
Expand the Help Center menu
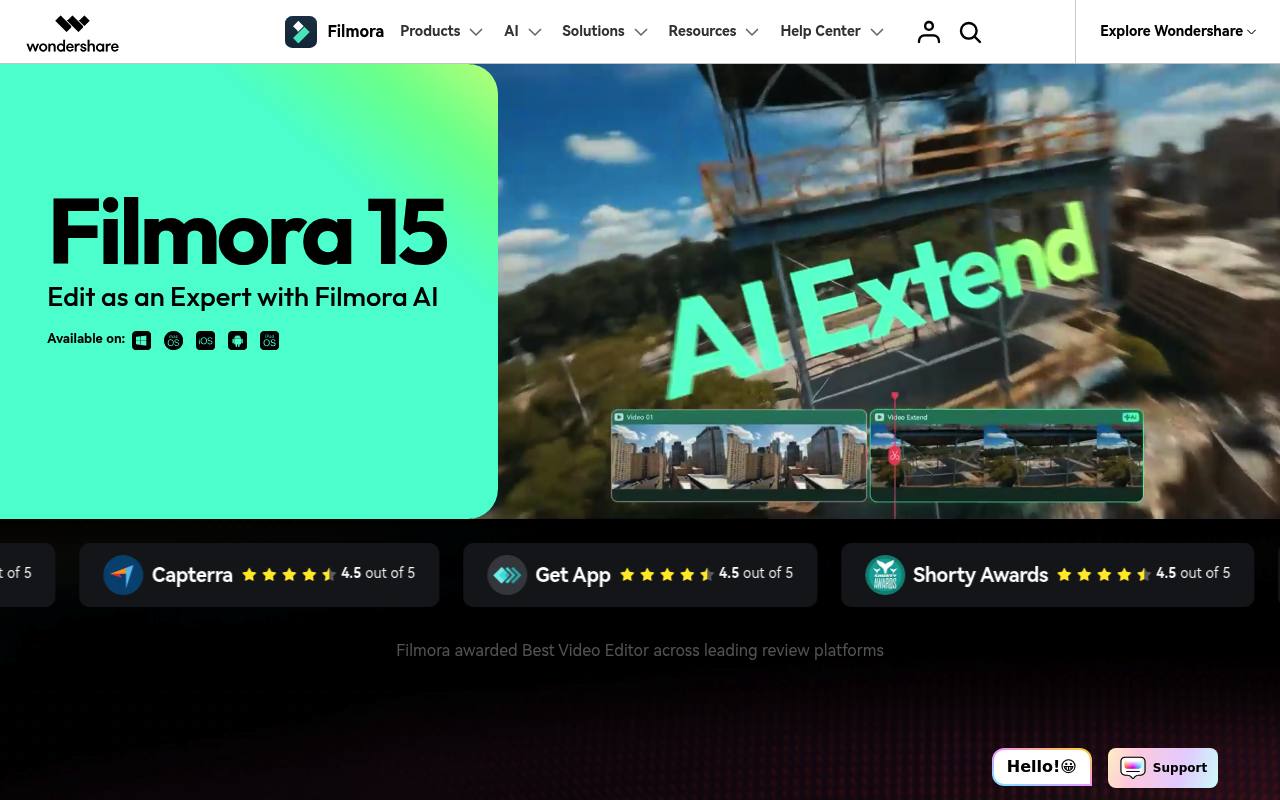(x=832, y=31)
